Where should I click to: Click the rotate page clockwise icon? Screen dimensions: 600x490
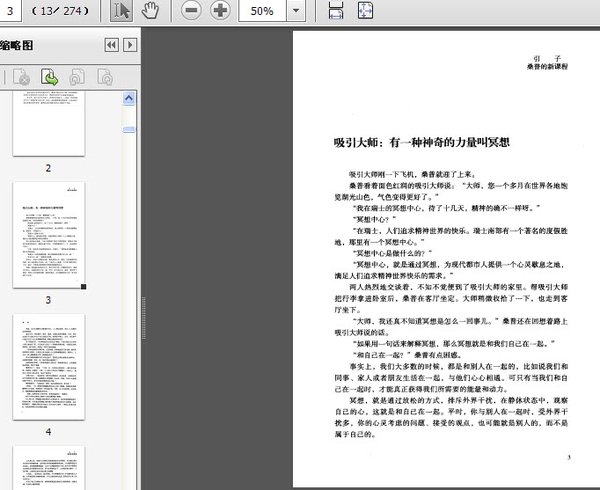tap(104, 77)
